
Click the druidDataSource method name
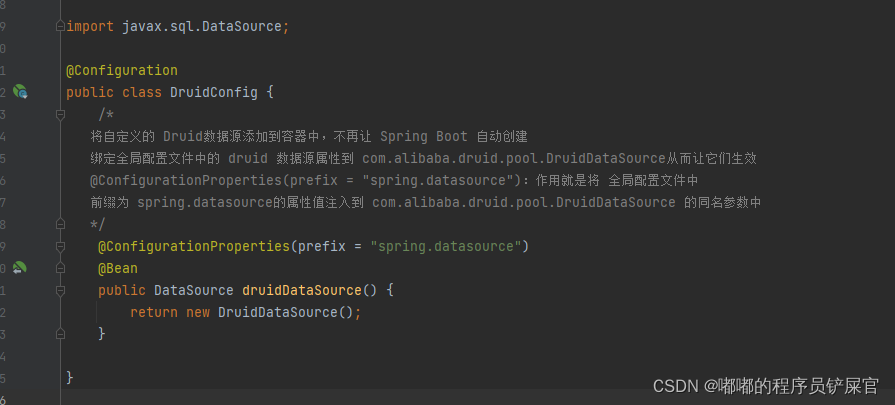(301, 290)
